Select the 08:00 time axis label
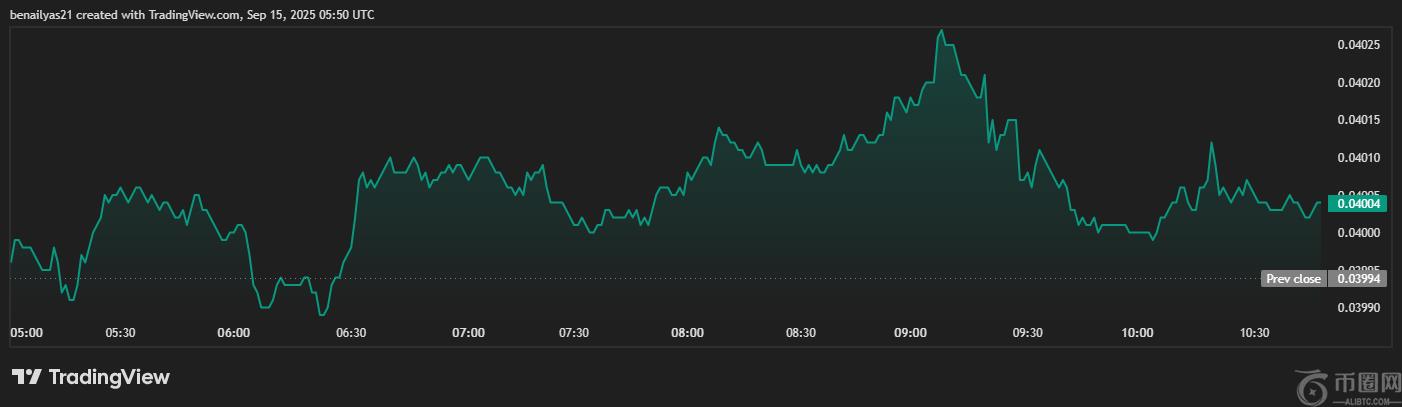This screenshot has width=1402, height=407. (687, 333)
